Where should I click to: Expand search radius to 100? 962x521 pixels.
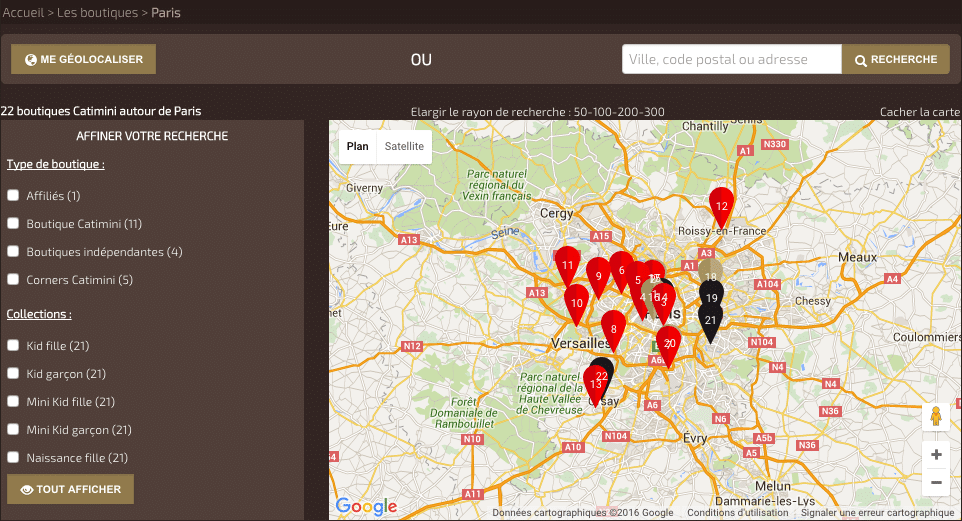[x=599, y=112]
